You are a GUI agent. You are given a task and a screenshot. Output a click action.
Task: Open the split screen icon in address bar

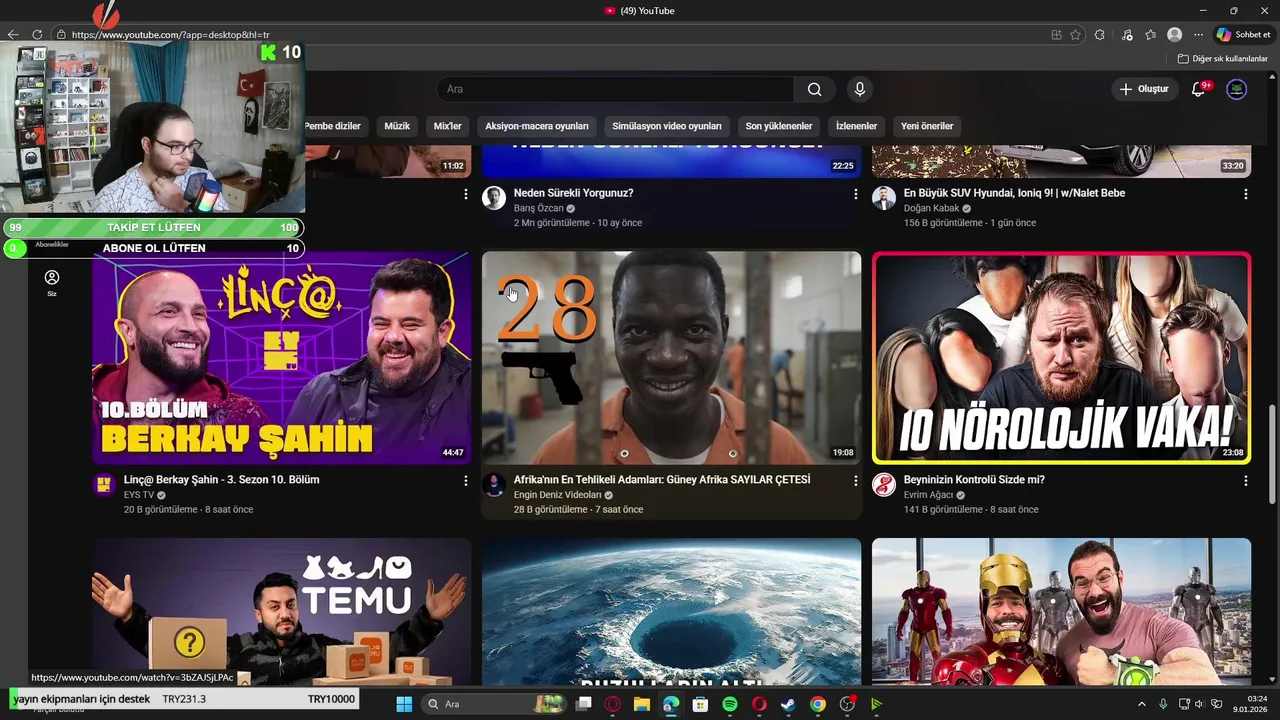pyautogui.click(x=1056, y=34)
